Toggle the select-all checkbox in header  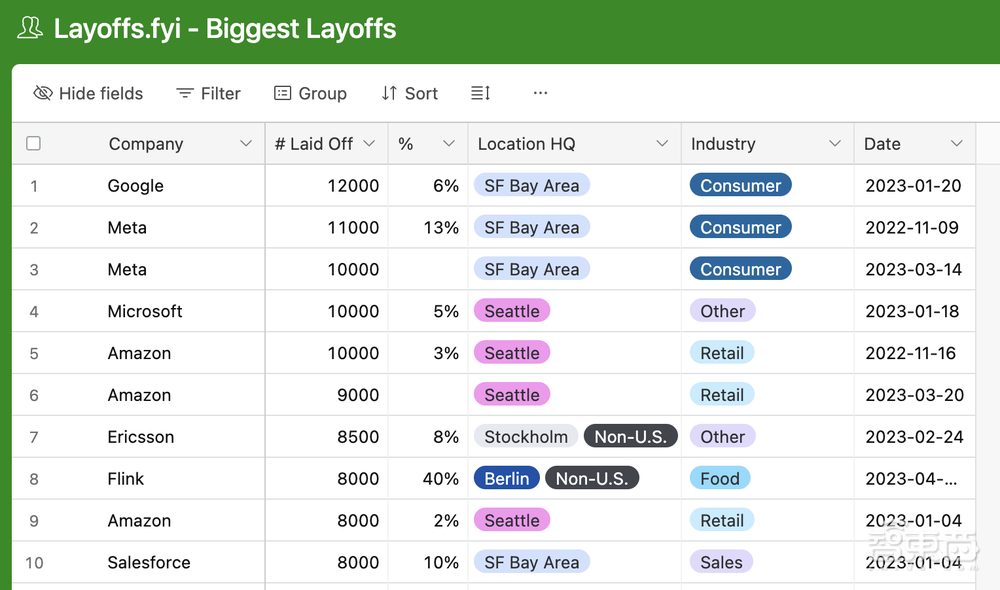point(33,143)
